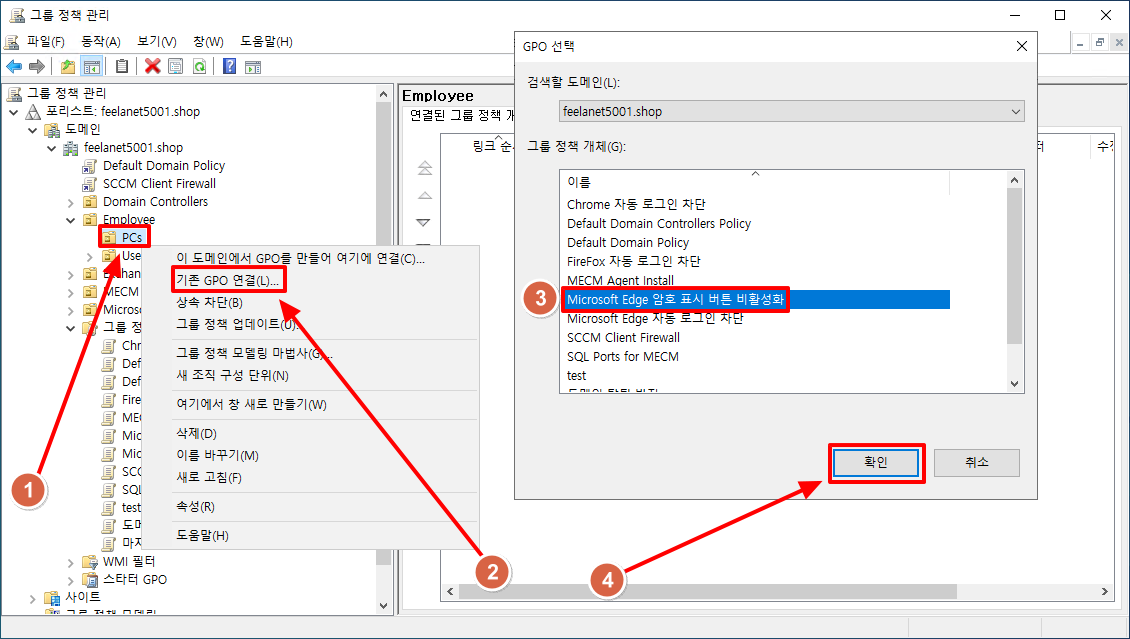Open the 보기(V) menu

[156, 42]
